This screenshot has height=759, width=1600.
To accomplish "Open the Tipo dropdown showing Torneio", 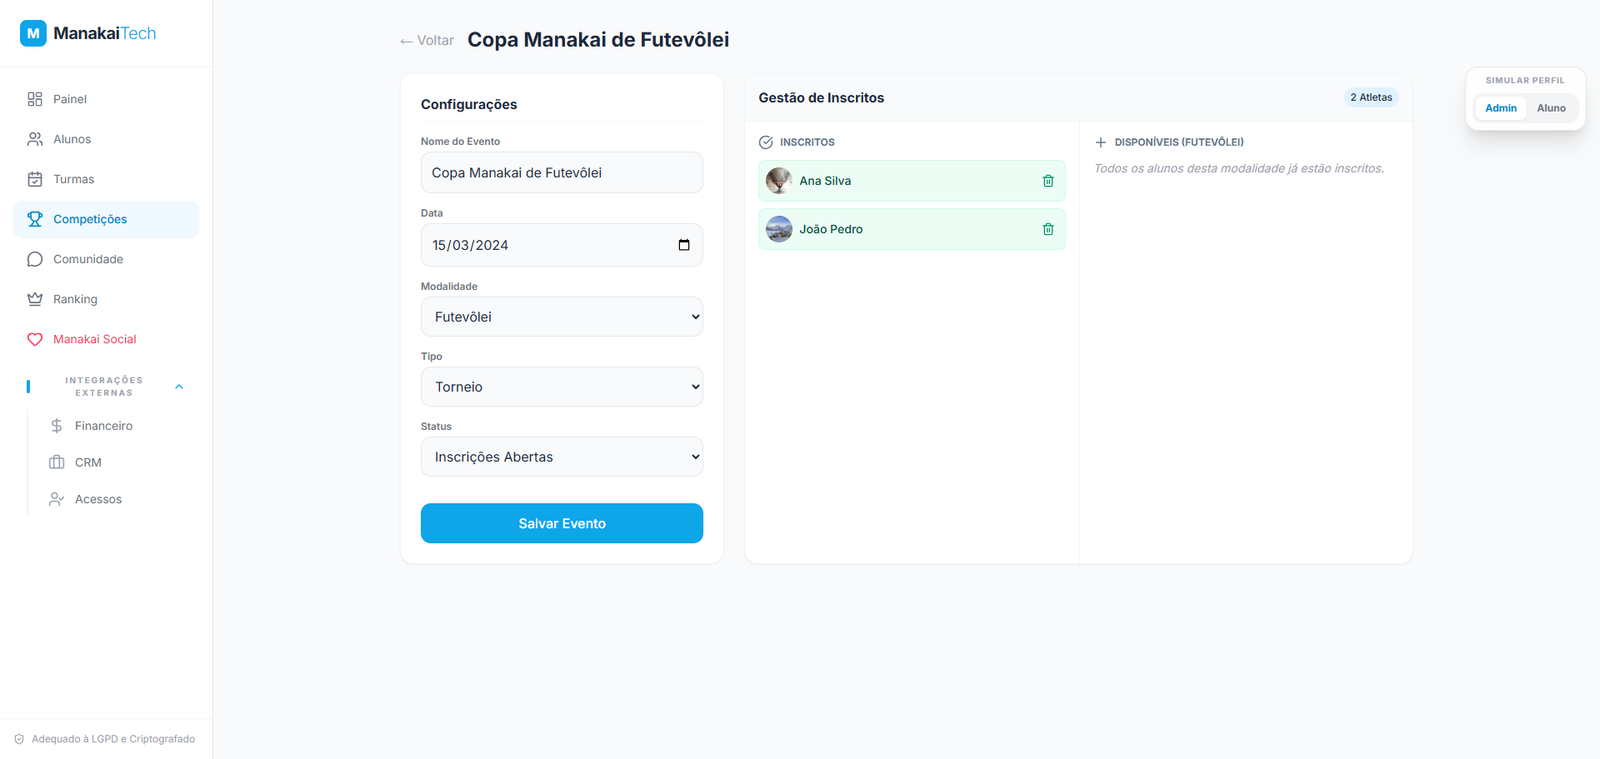I will coord(561,387).
